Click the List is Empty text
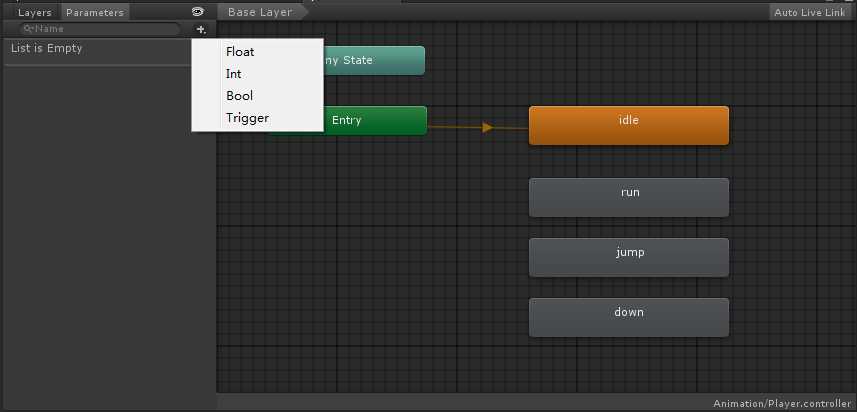Screen dimensions: 857x412 [x=46, y=48]
